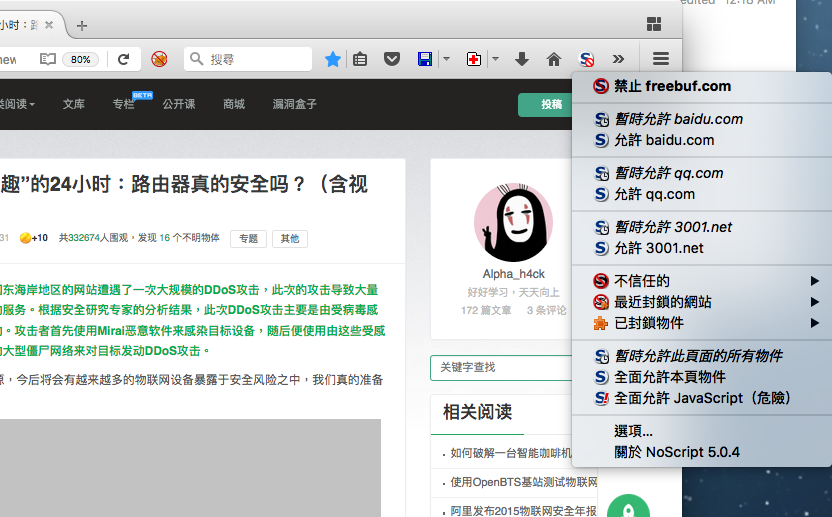Choose 允許 qq.com
The height and width of the screenshot is (517, 832).
pyautogui.click(x=702, y=194)
